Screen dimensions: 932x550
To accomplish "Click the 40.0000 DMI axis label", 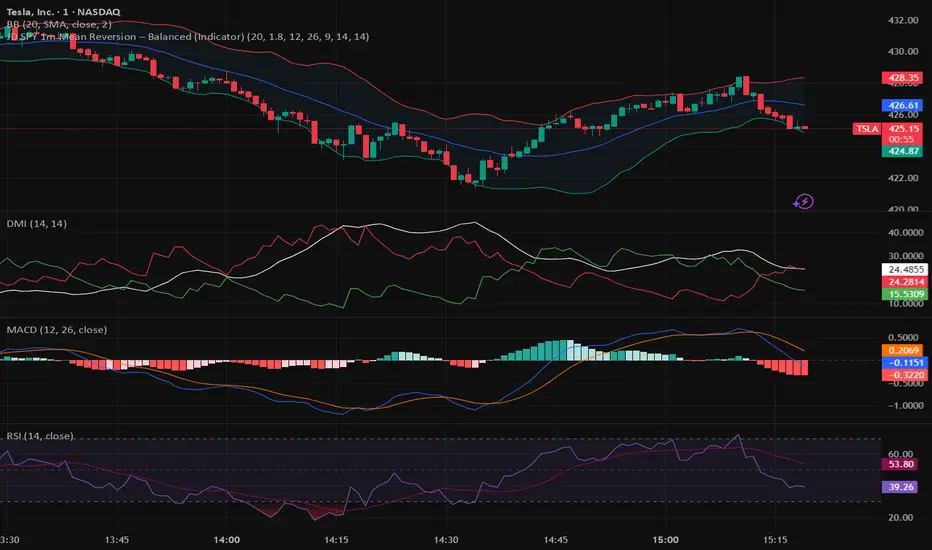I will 905,232.
